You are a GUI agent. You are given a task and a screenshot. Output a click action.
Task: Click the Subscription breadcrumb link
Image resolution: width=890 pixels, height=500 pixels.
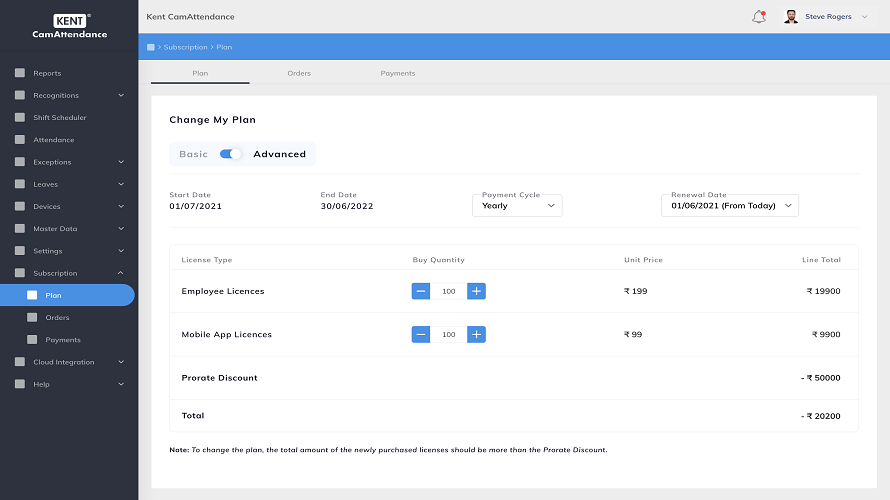[185, 47]
